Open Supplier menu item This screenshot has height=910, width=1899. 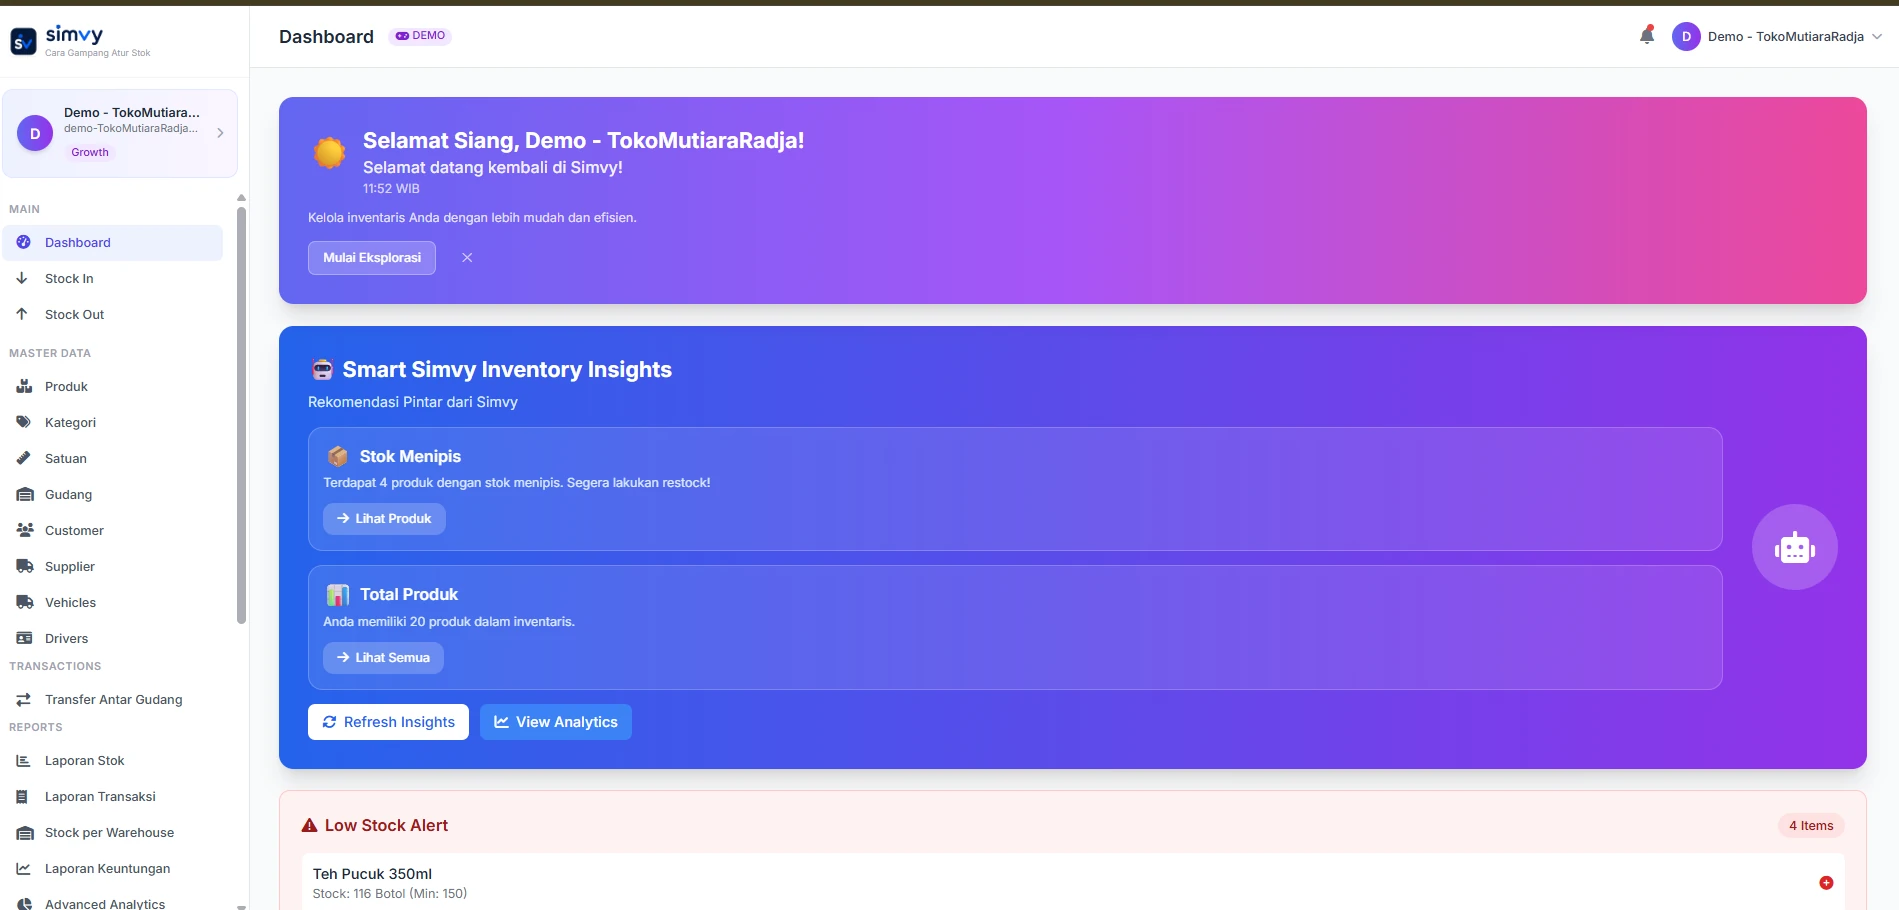[x=112, y=567]
